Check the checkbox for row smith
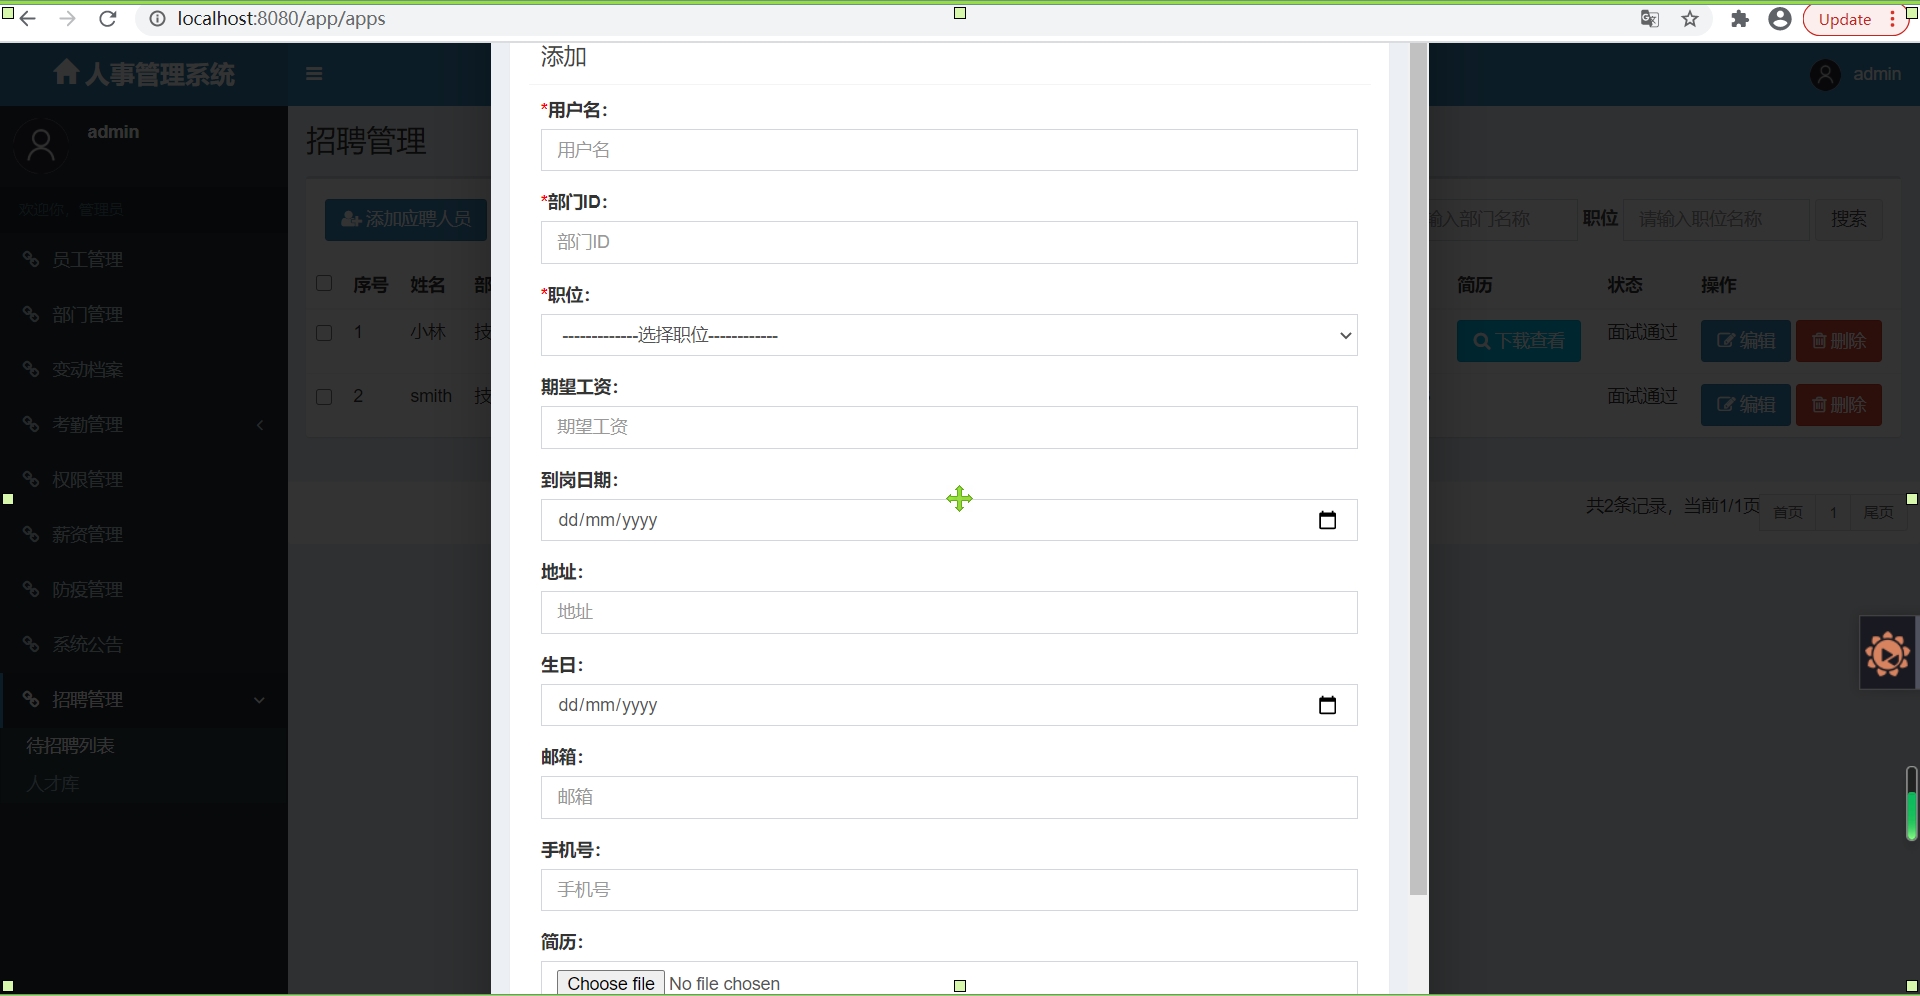 [x=324, y=397]
